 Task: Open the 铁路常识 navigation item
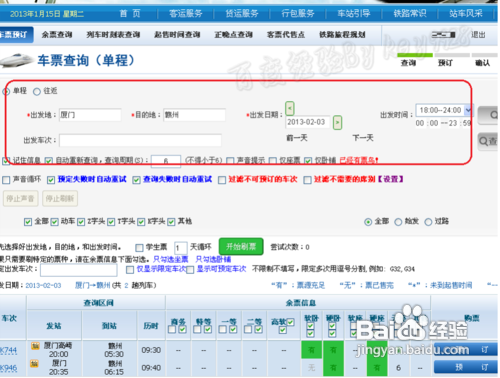[410, 14]
